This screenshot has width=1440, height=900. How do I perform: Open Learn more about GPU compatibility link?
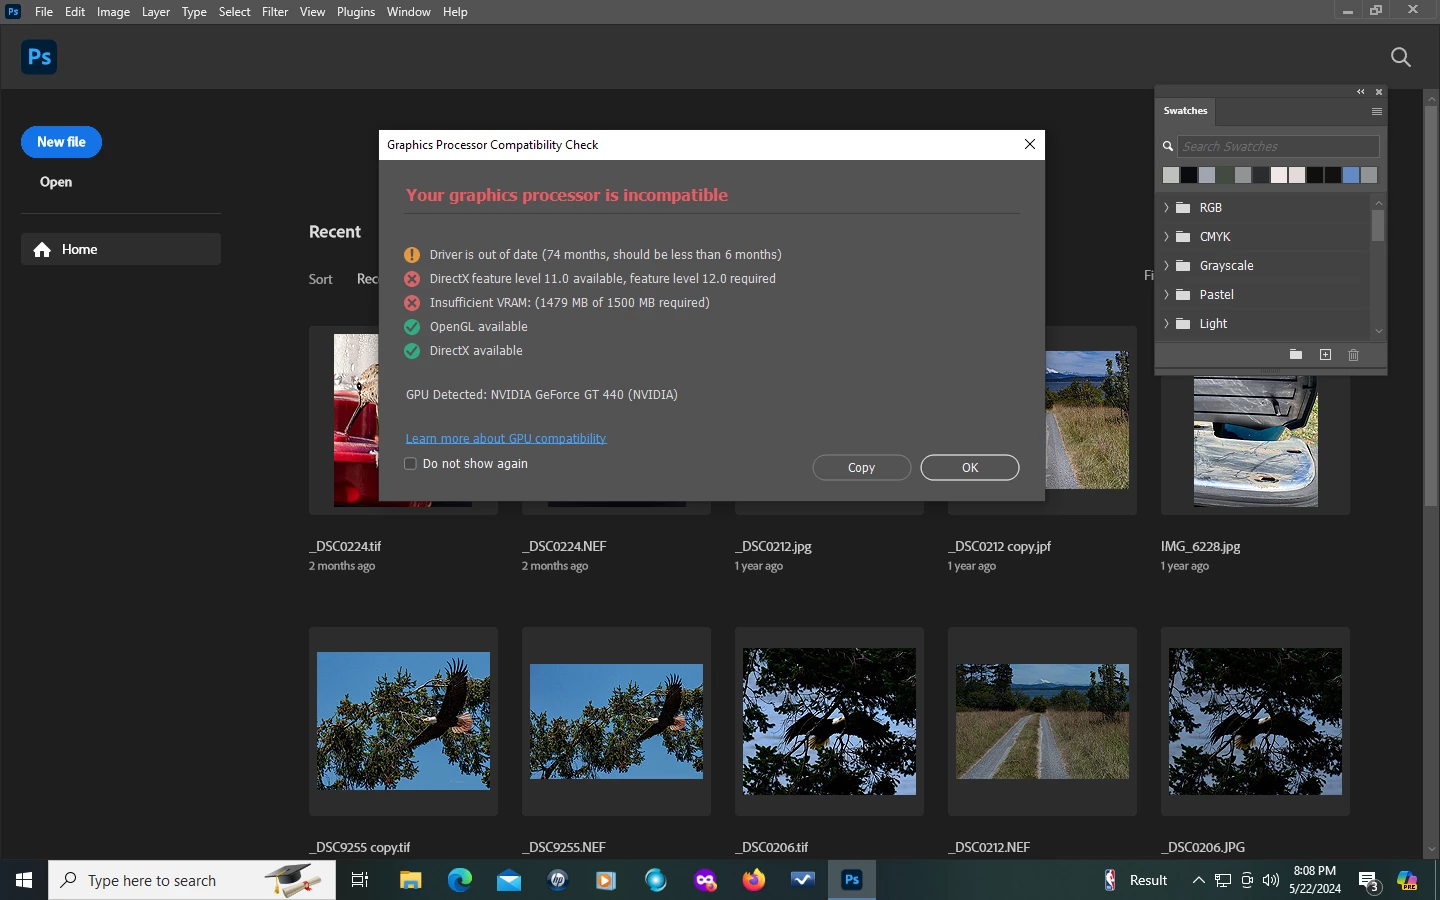click(506, 438)
